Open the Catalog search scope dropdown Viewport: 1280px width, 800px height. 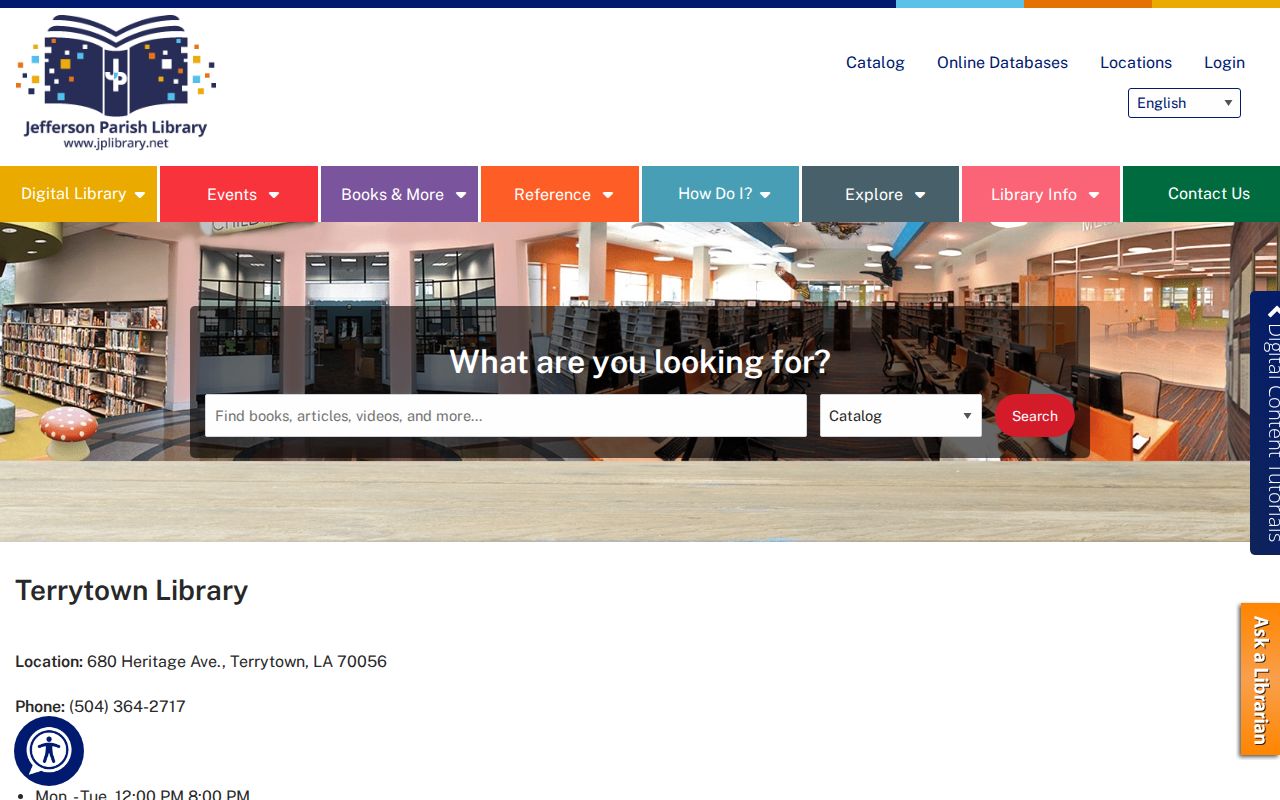click(901, 416)
